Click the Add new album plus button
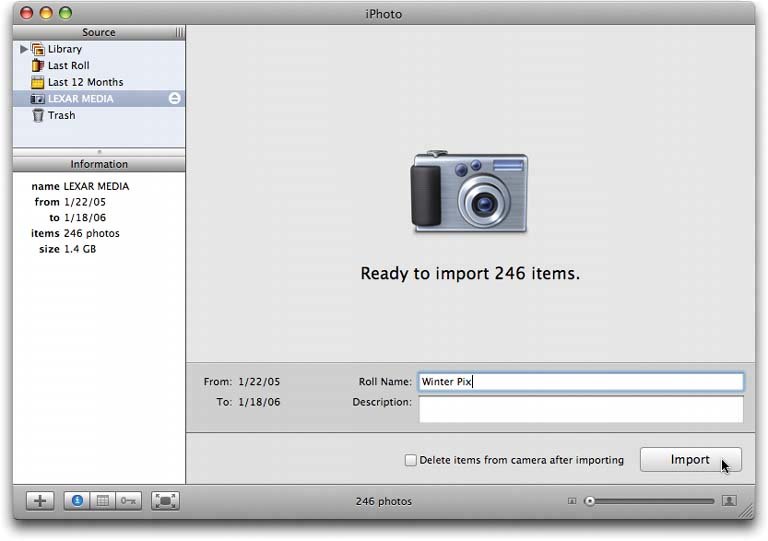Viewport: 768px width, 541px height. tap(38, 501)
